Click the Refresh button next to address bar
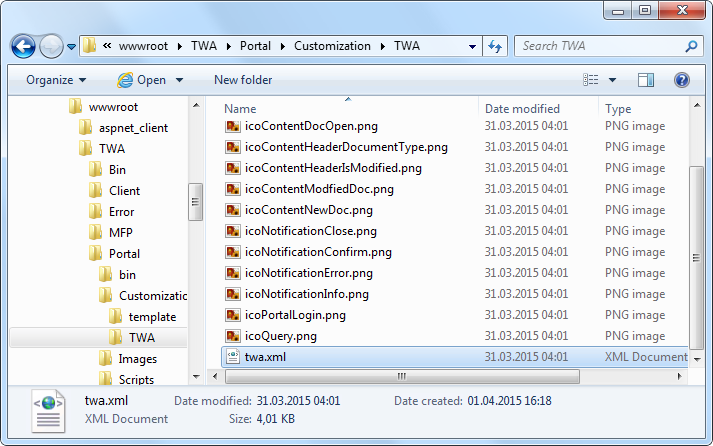 [495, 46]
